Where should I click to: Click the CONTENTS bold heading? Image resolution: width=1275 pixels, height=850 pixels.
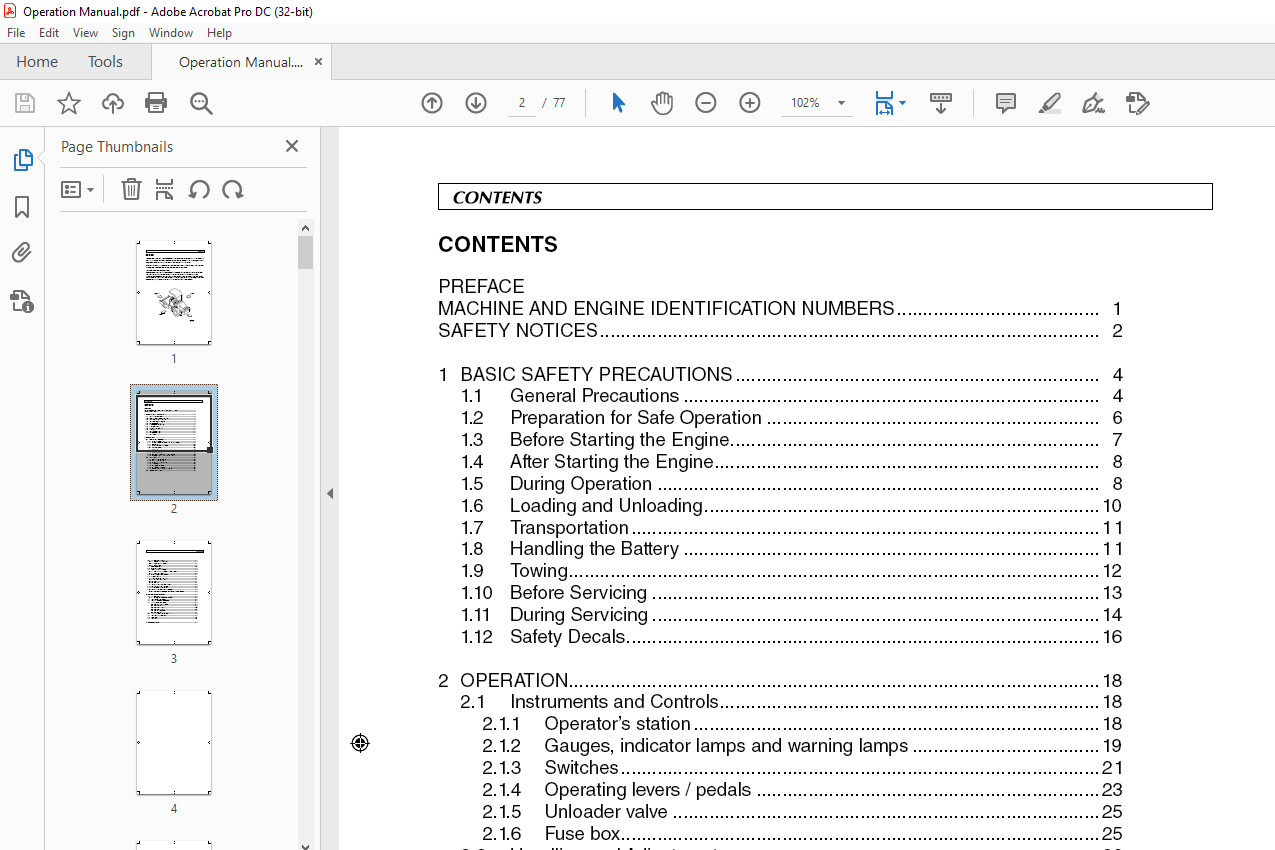tap(498, 245)
